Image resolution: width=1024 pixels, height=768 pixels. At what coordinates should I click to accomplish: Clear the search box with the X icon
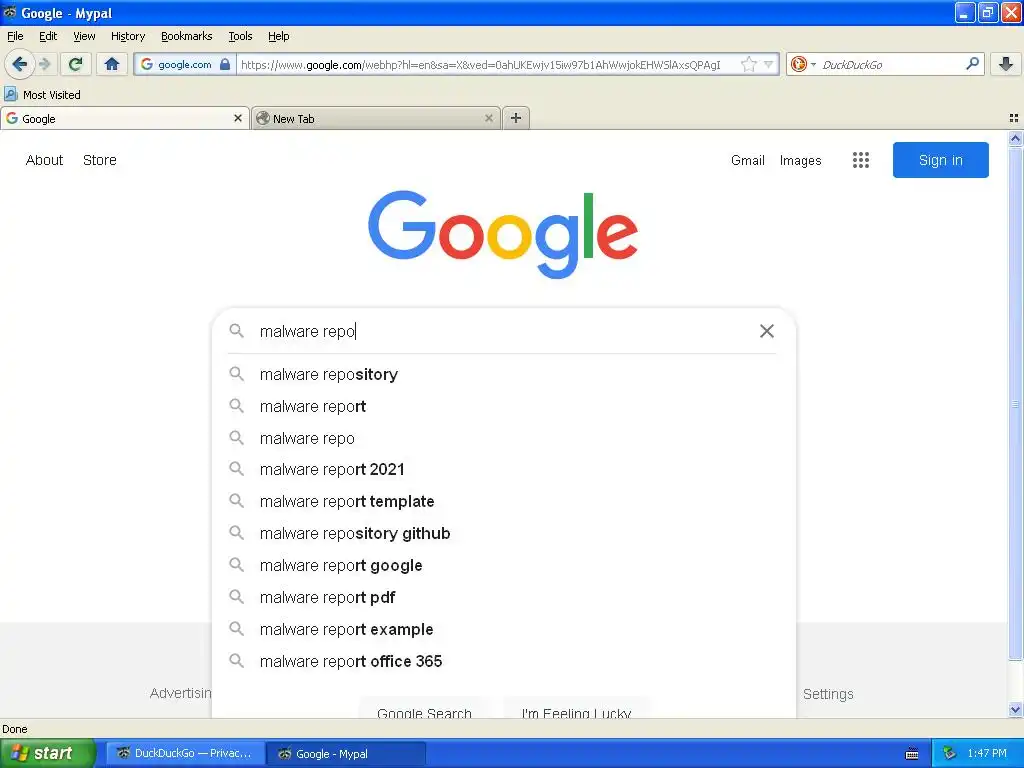pyautogui.click(x=767, y=331)
